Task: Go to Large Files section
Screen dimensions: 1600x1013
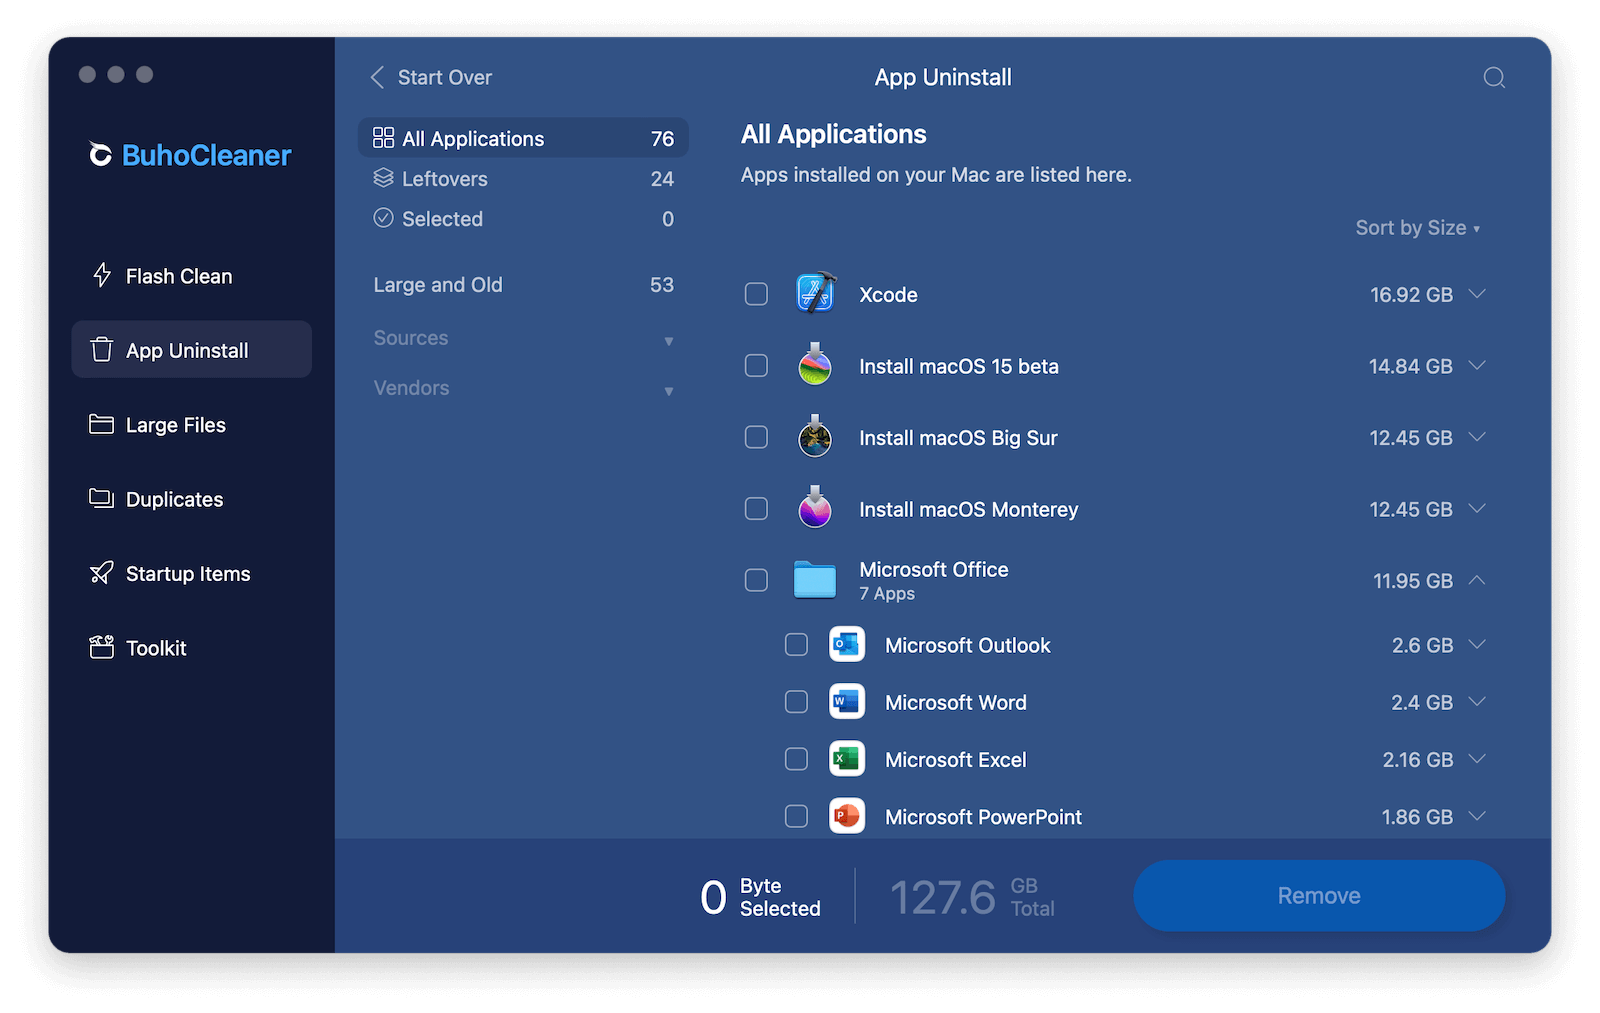Action: coord(191,424)
